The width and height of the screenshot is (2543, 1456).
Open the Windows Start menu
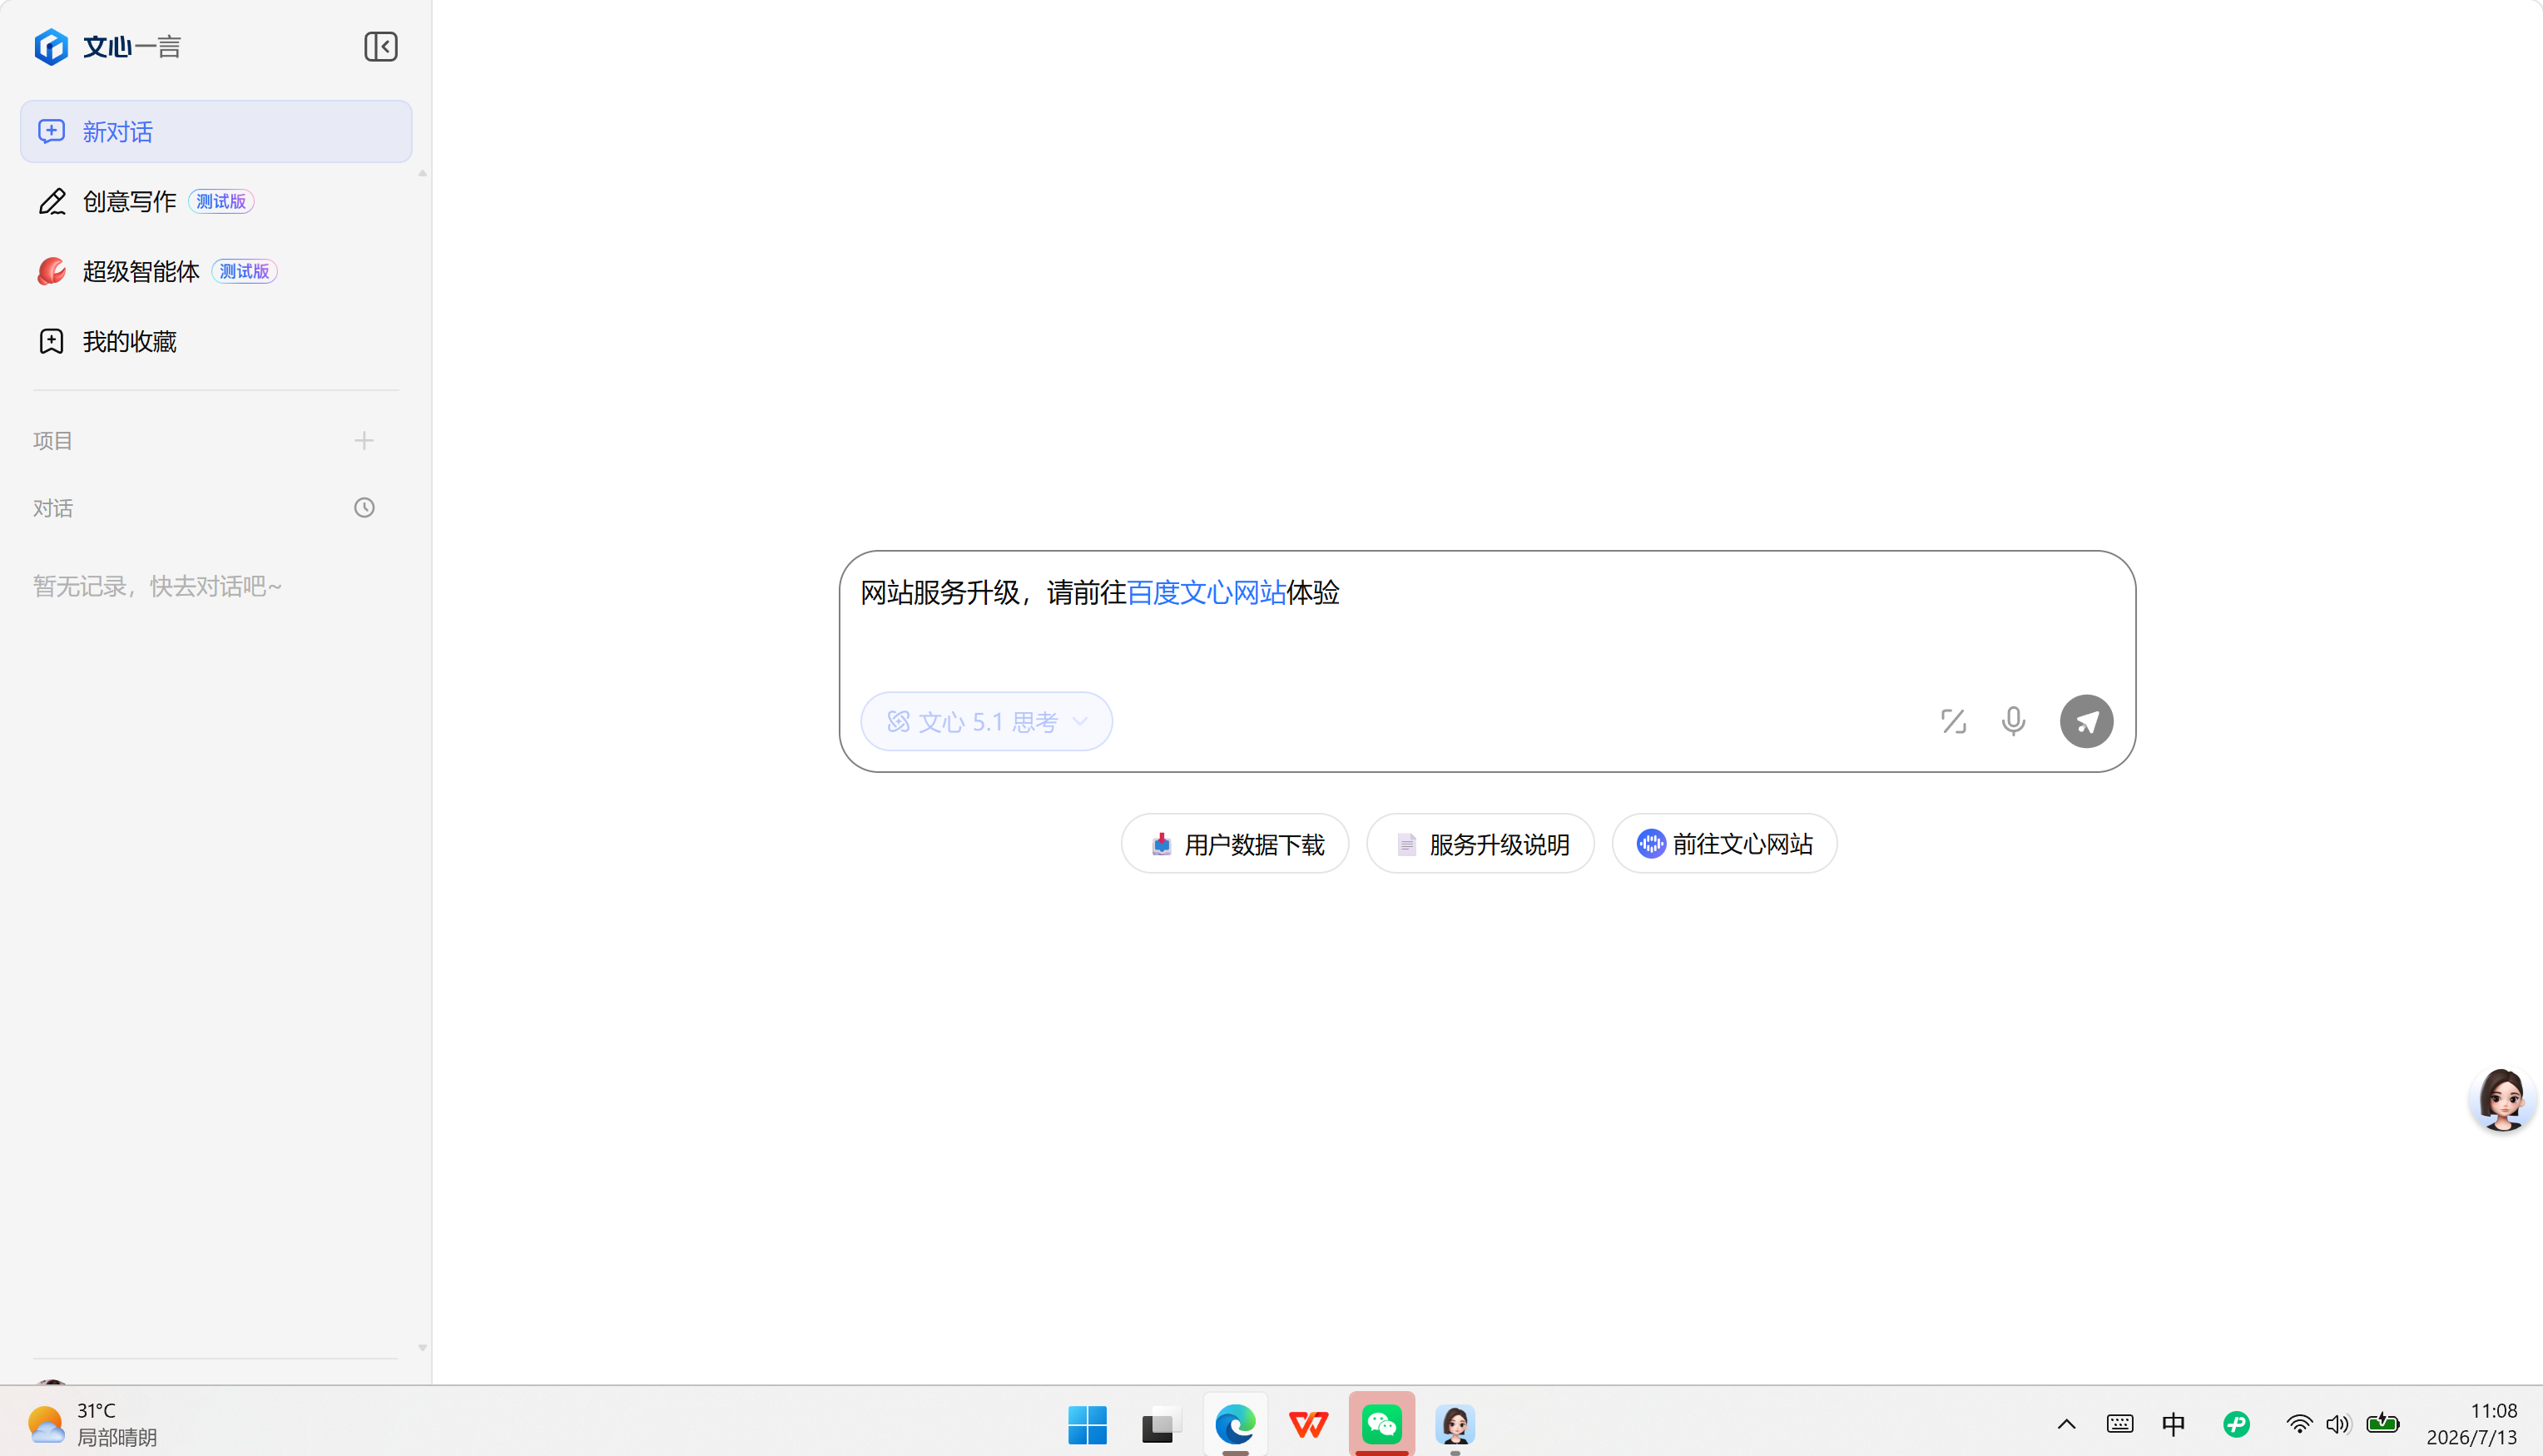[1087, 1424]
